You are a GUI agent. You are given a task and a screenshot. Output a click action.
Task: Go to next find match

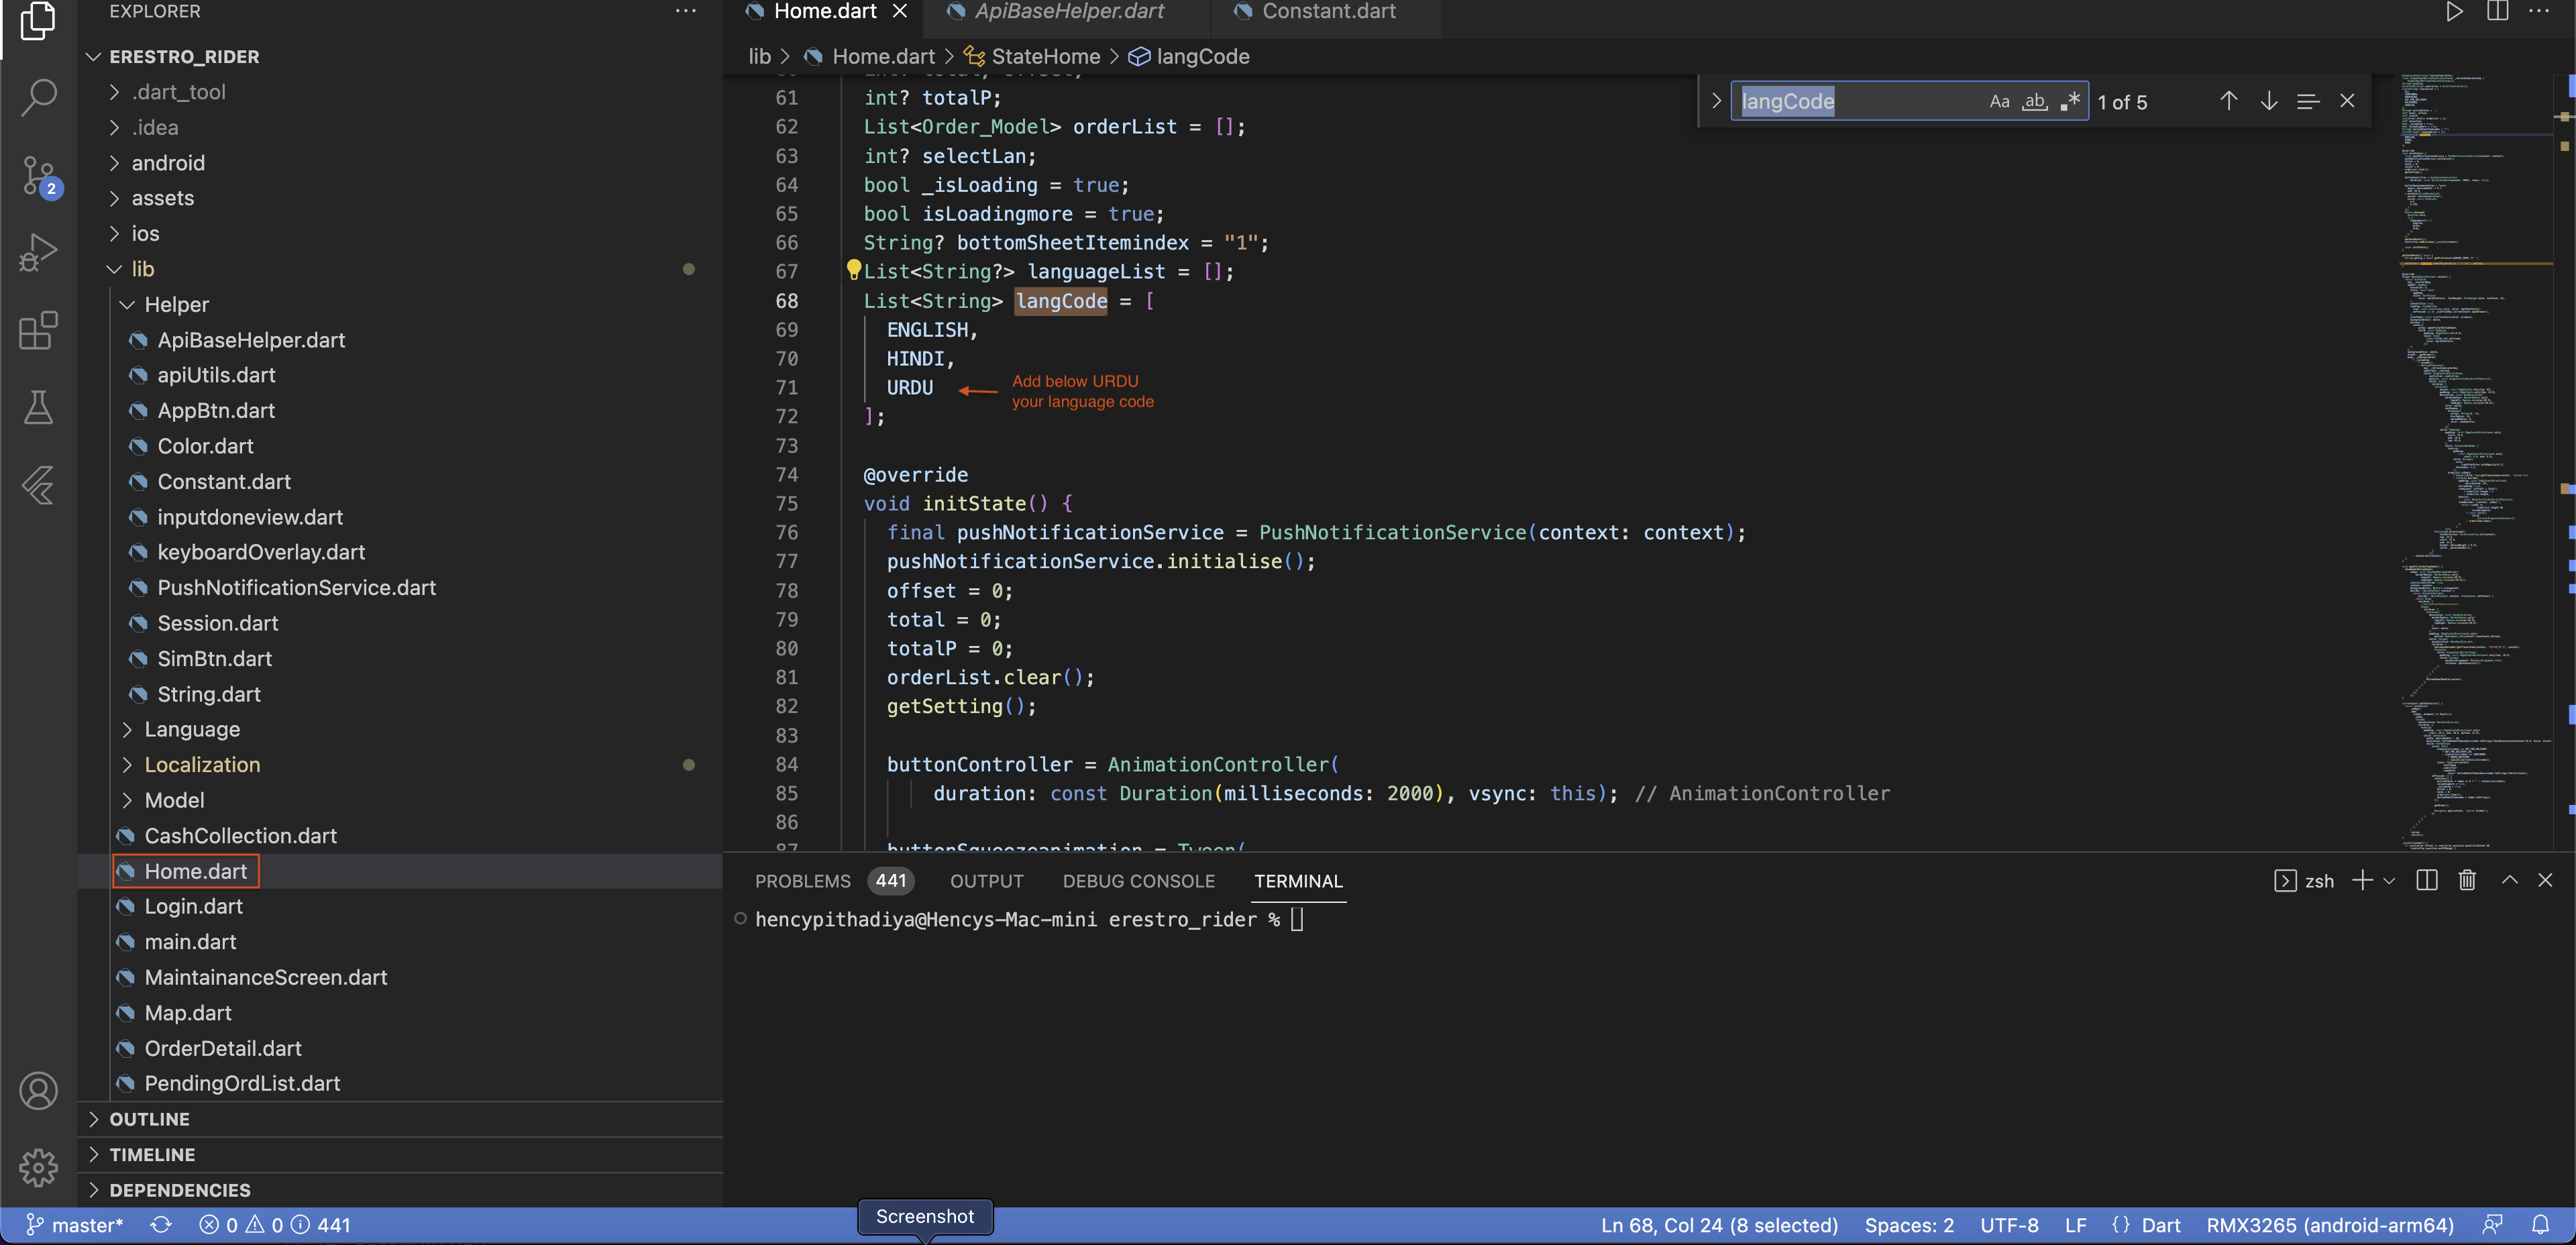2269,101
